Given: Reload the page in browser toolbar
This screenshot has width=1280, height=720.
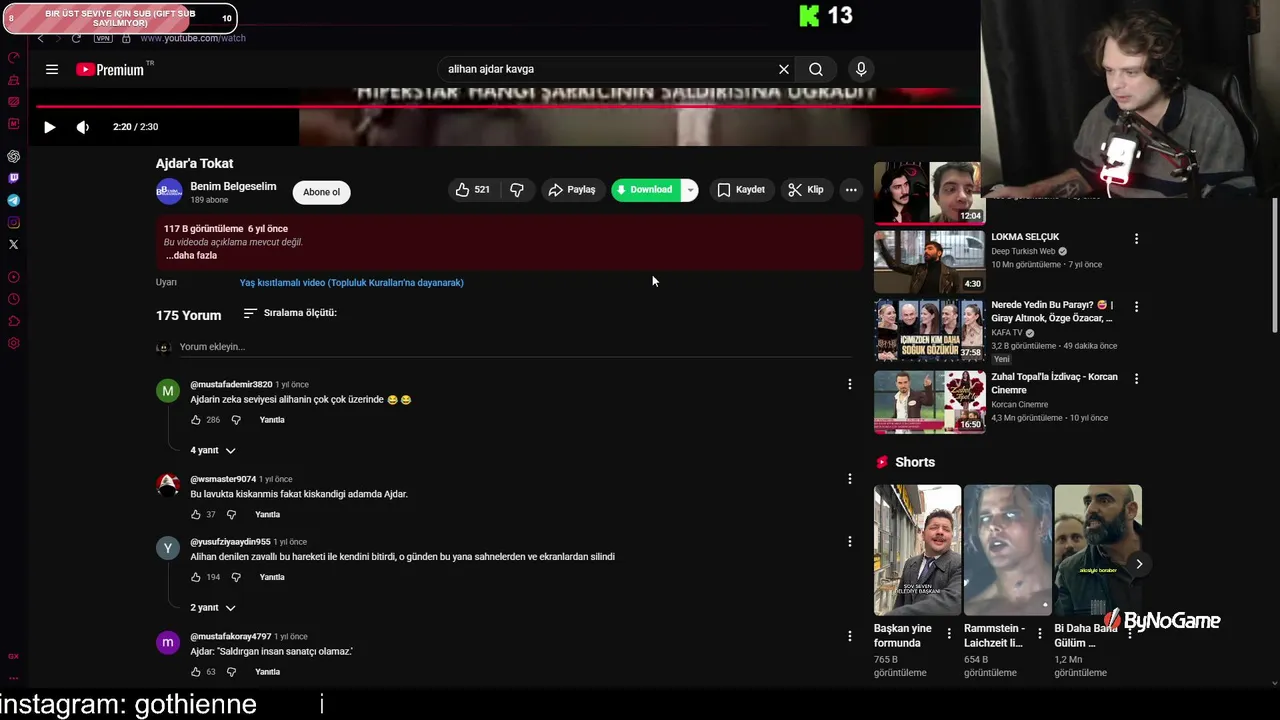Looking at the screenshot, I should (76, 38).
